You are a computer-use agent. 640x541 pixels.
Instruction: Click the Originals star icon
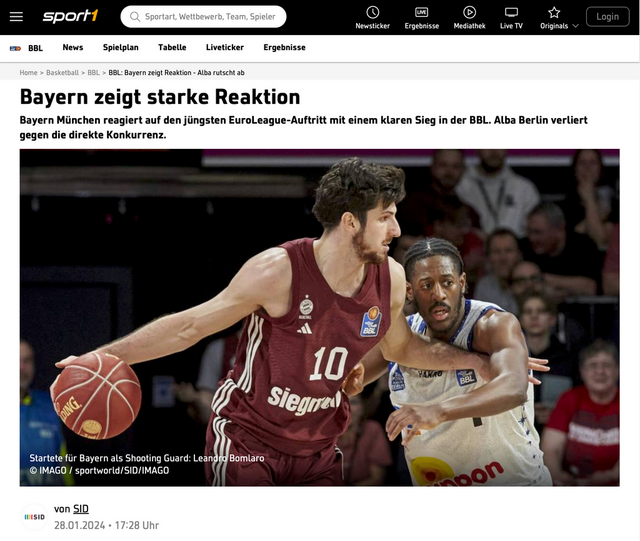(x=554, y=12)
